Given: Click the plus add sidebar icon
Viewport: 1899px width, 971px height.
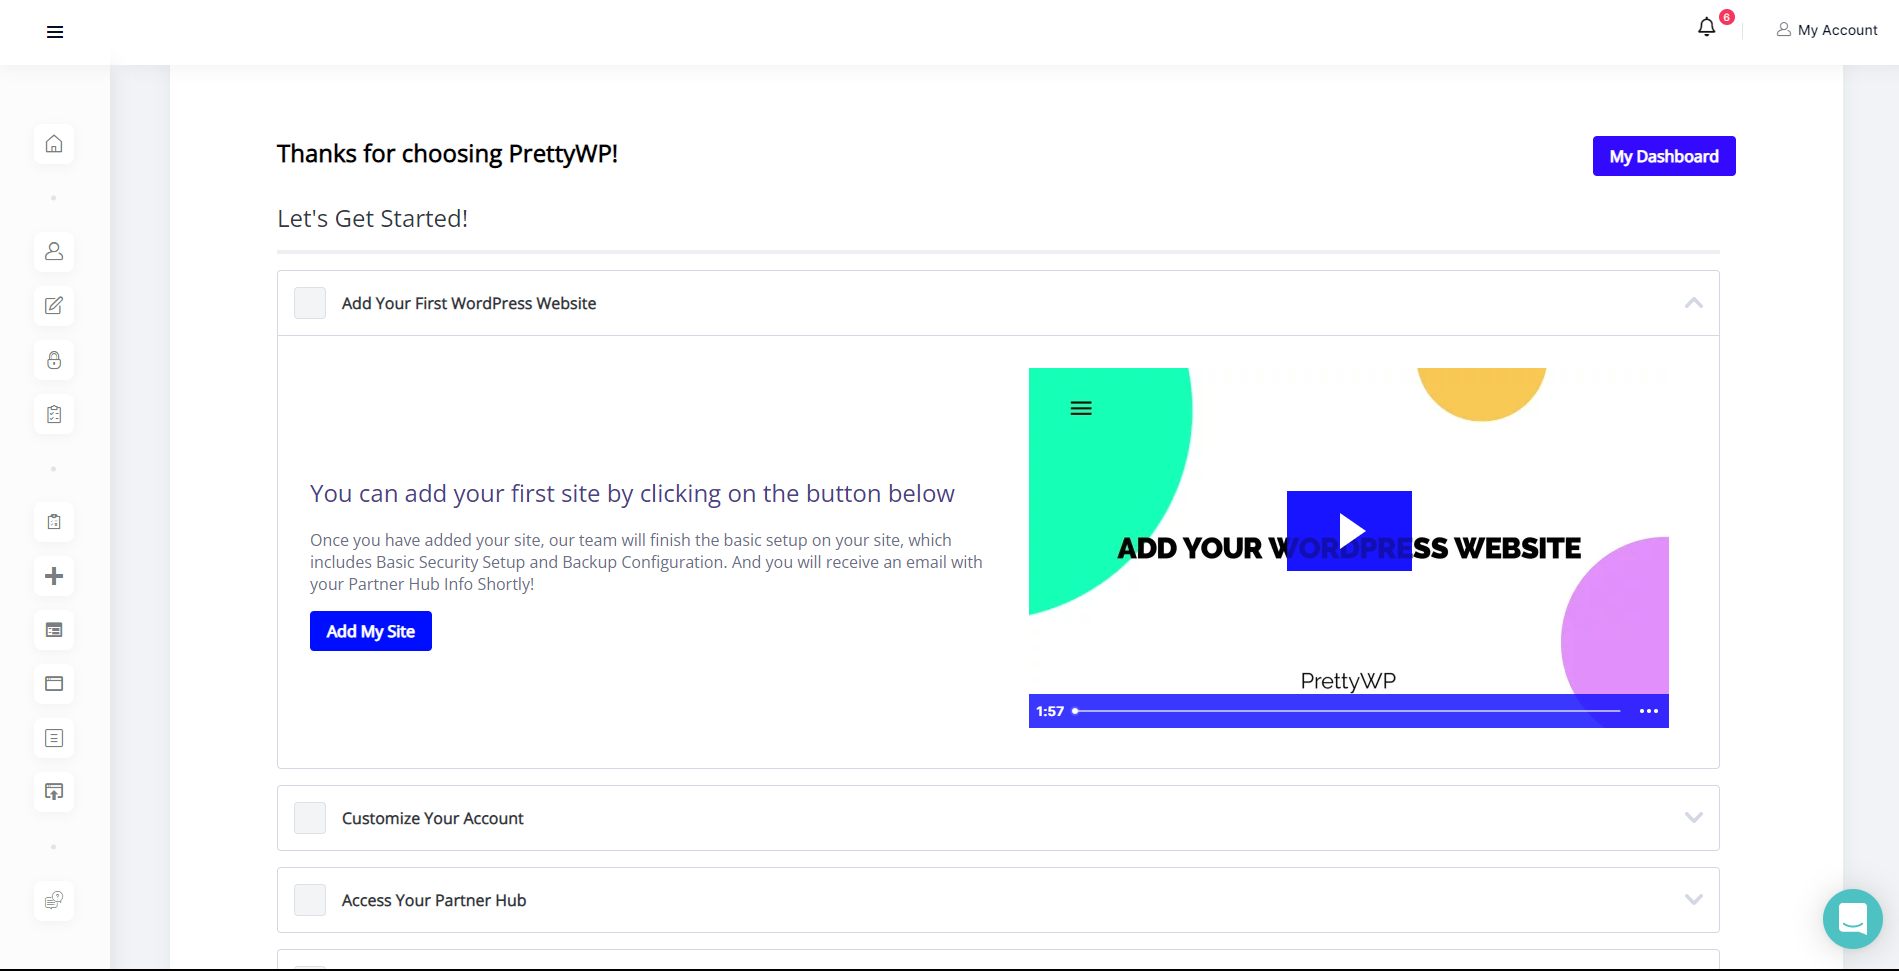Looking at the screenshot, I should tap(54, 576).
